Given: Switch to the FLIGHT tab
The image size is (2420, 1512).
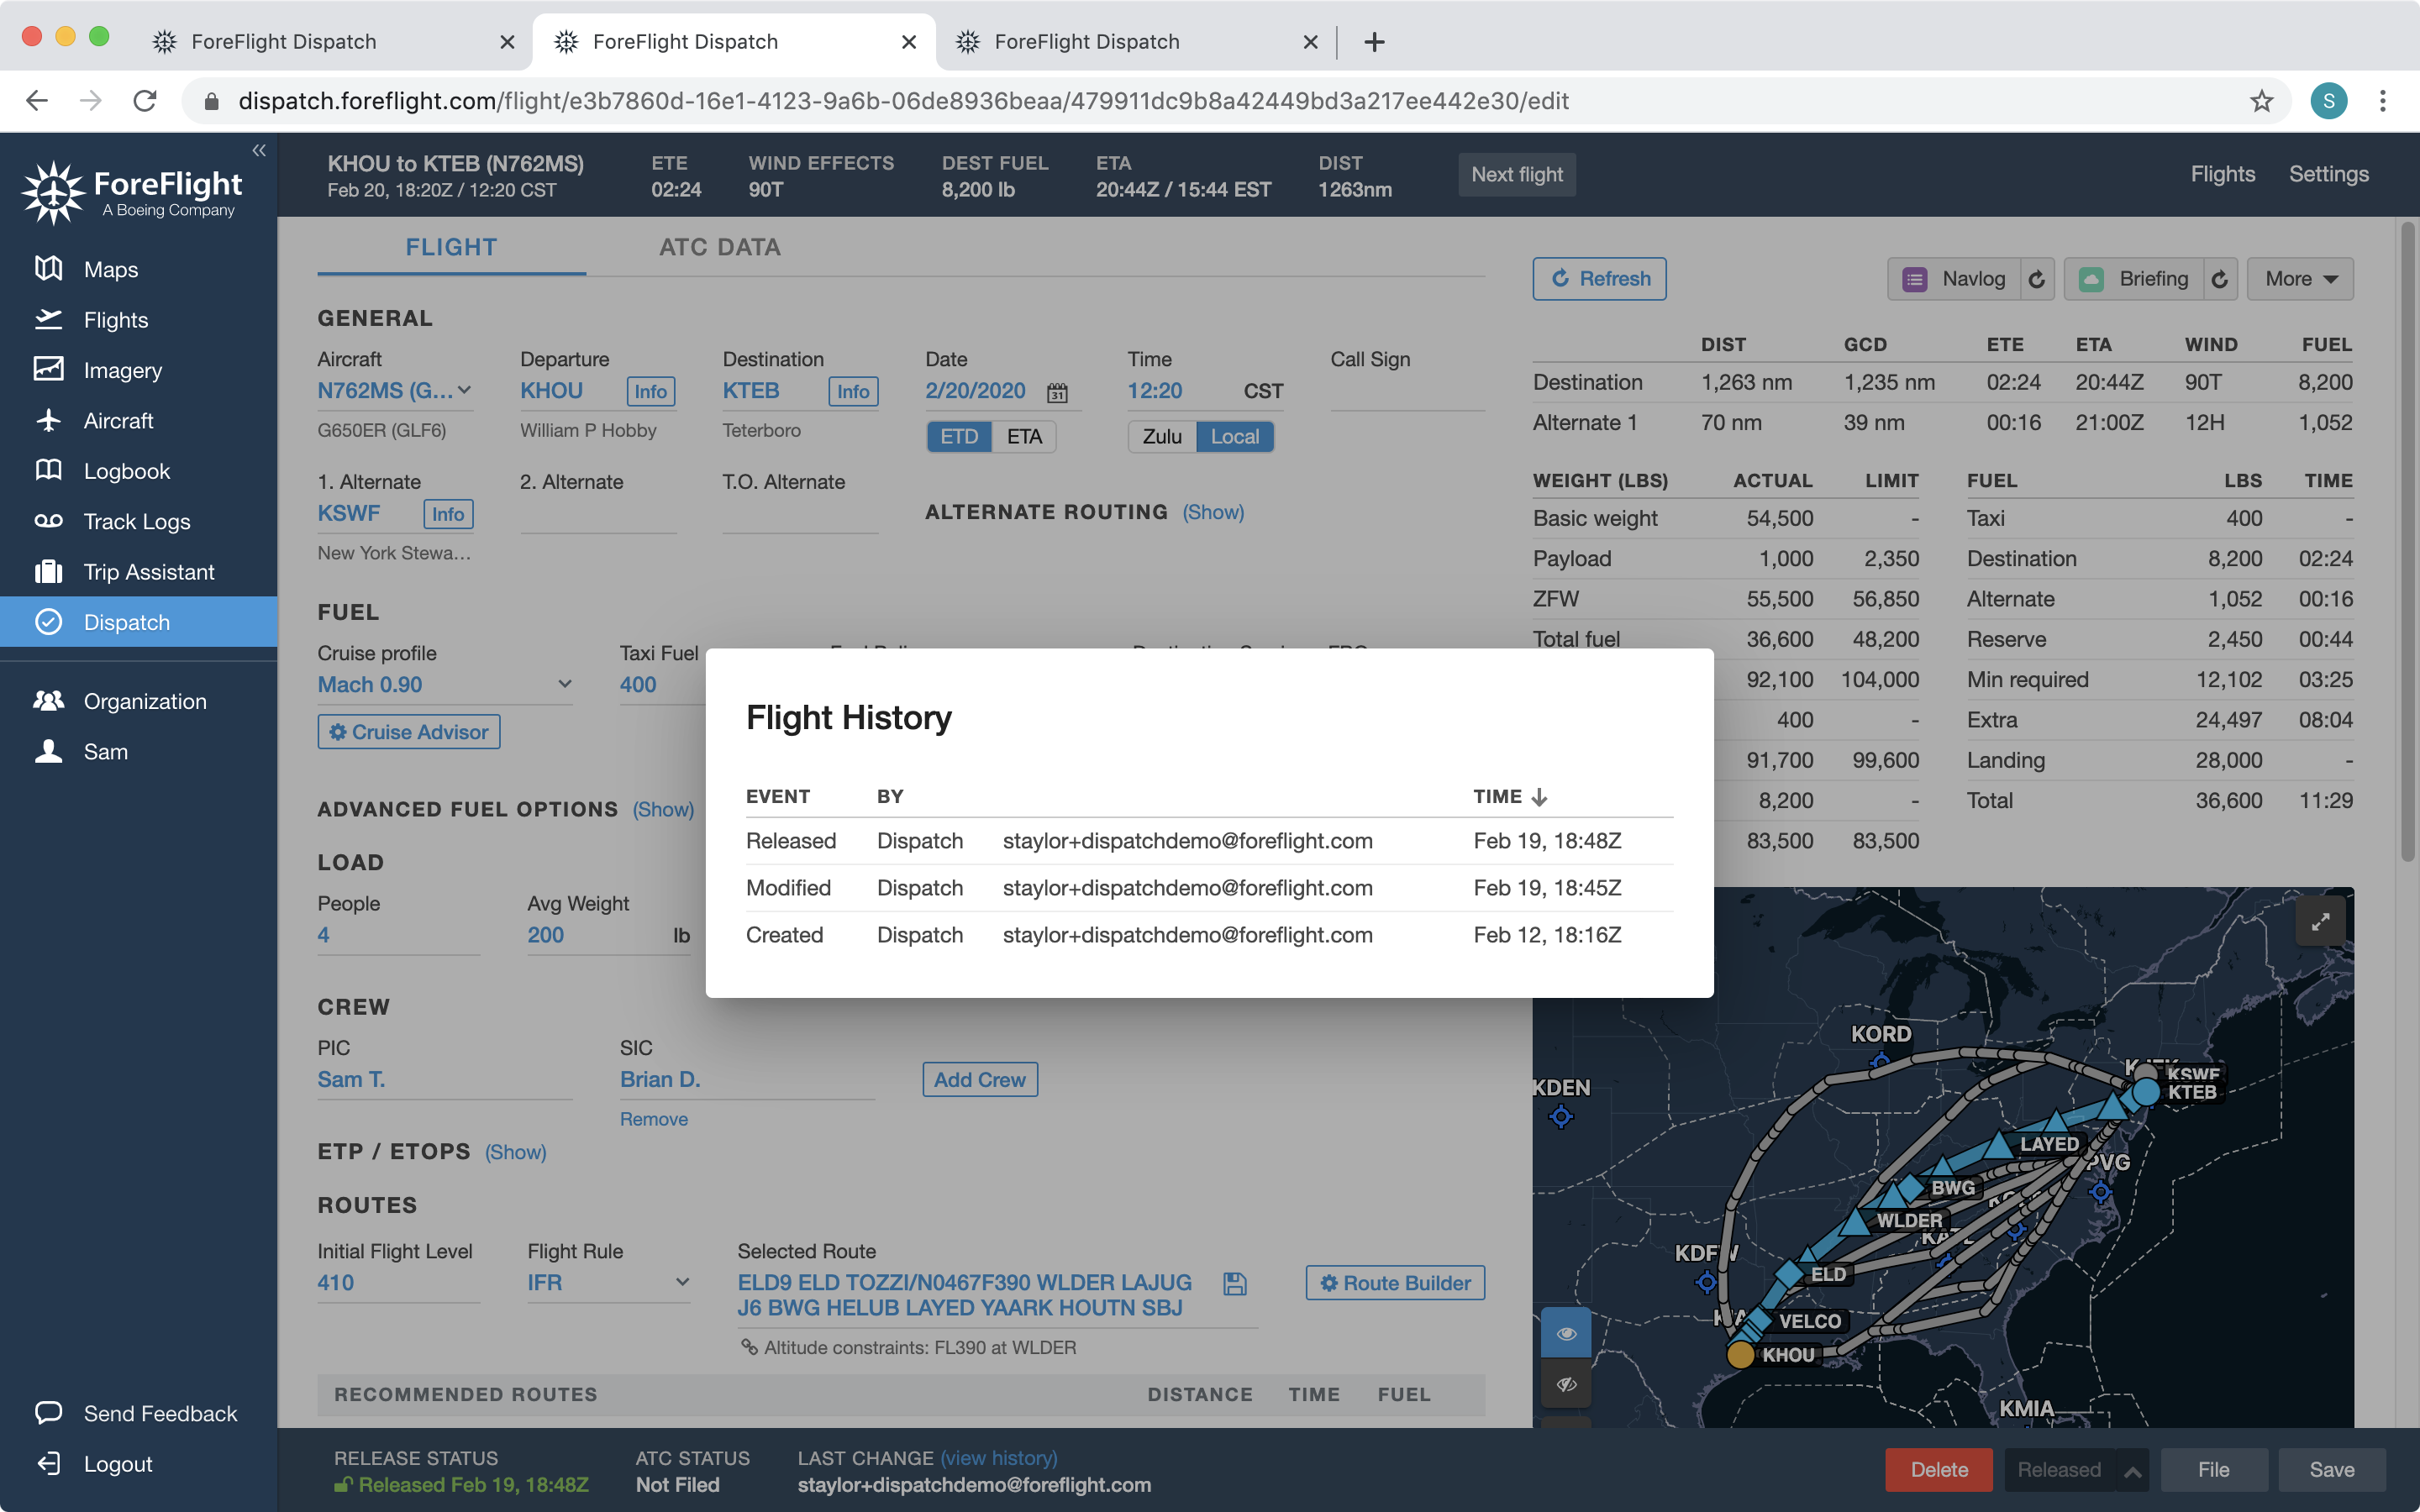Looking at the screenshot, I should [451, 247].
